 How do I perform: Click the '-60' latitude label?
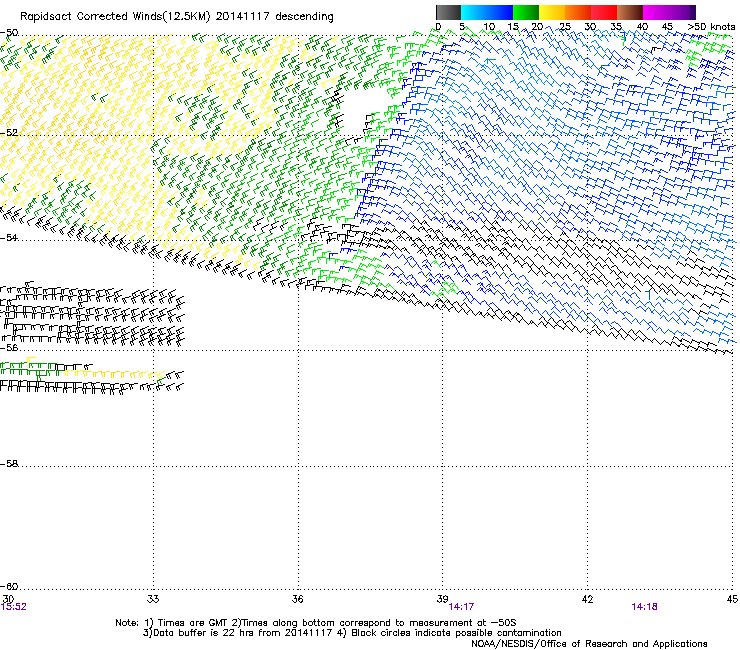[9, 586]
